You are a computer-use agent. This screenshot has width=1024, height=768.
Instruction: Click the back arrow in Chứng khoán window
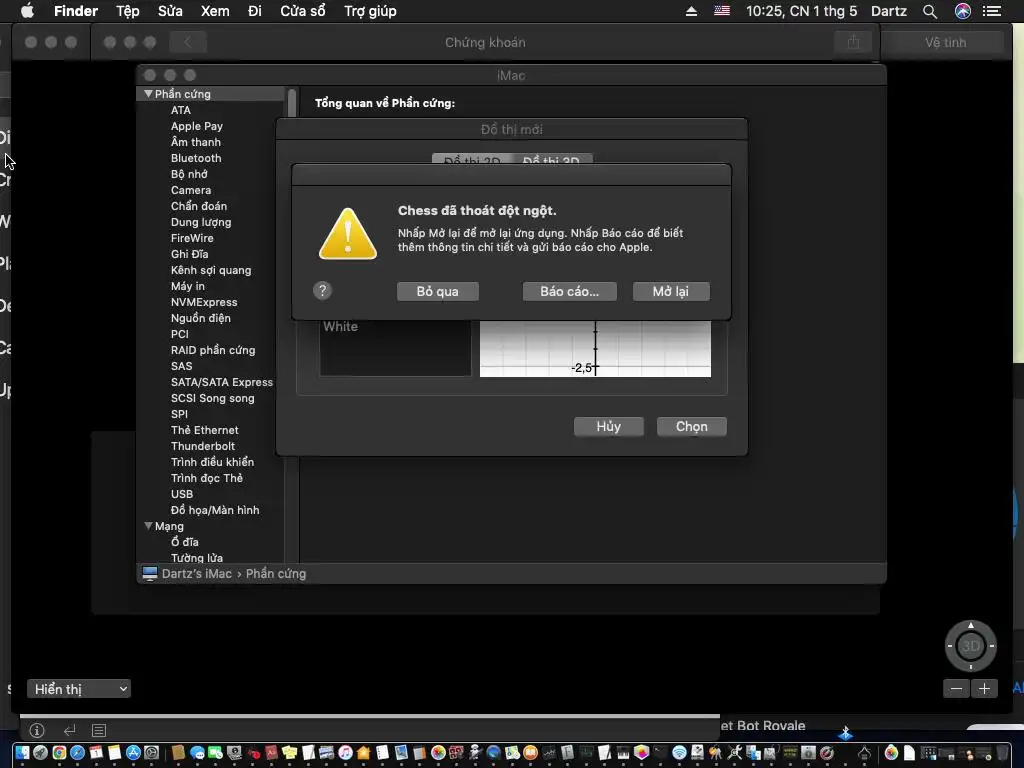pyautogui.click(x=187, y=42)
